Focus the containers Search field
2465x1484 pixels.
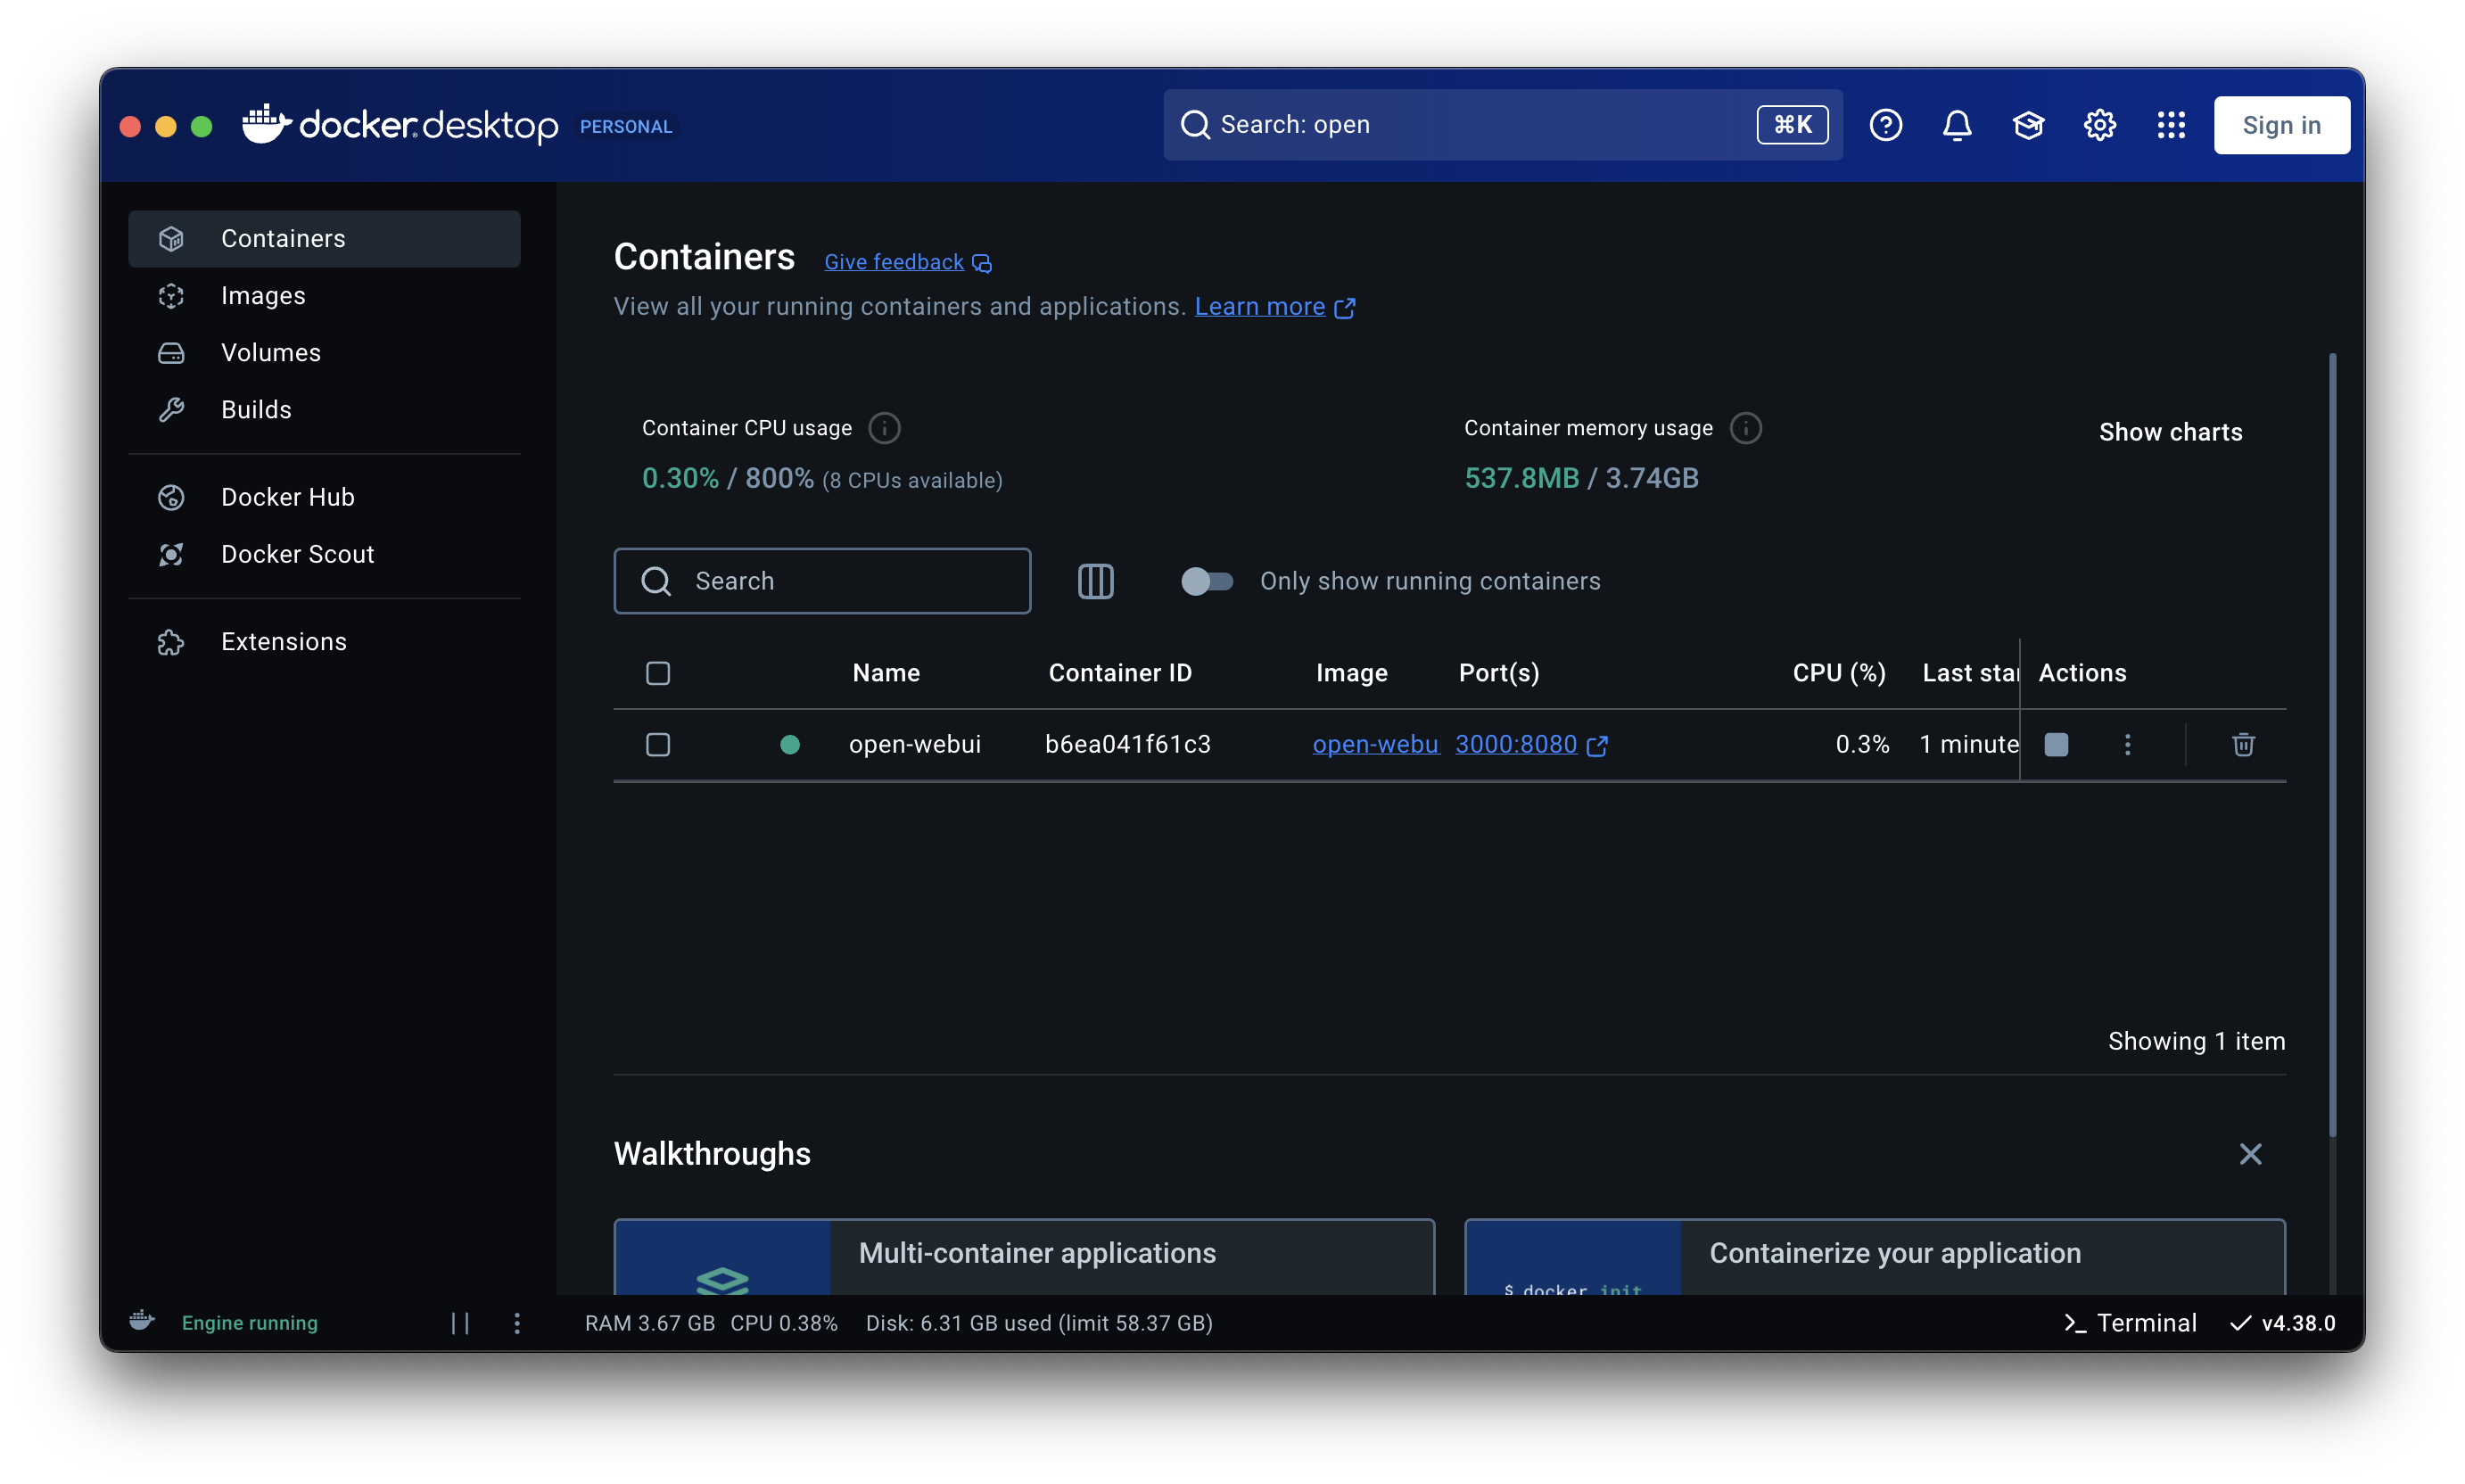[x=822, y=581]
